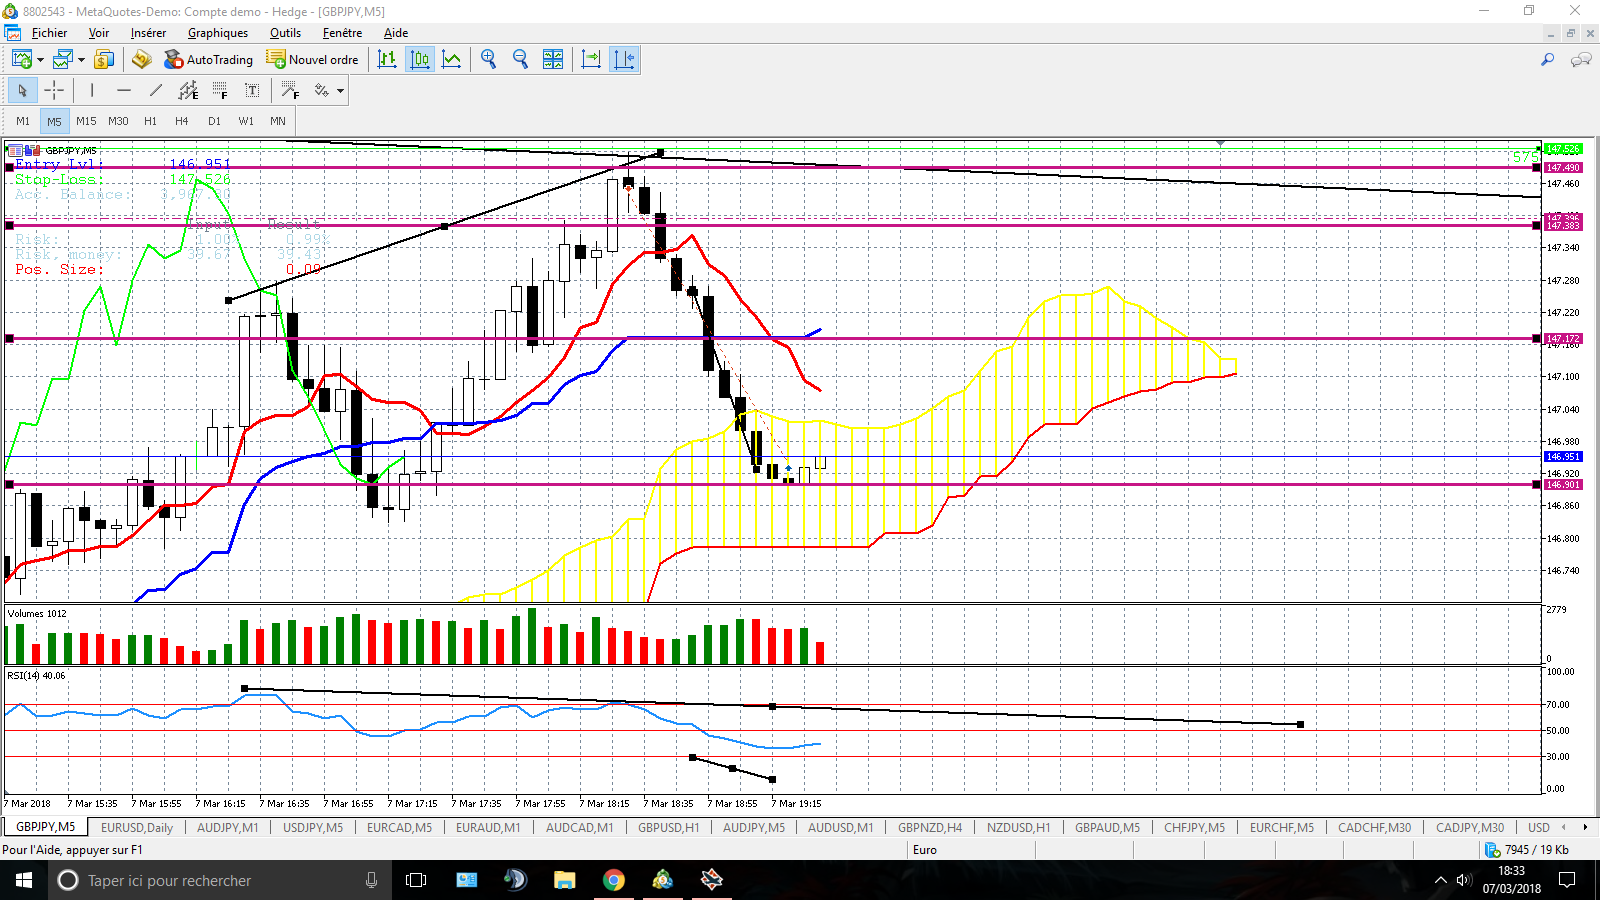Image resolution: width=1600 pixels, height=900 pixels.
Task: Select the equidistant channel tool
Action: point(188,91)
